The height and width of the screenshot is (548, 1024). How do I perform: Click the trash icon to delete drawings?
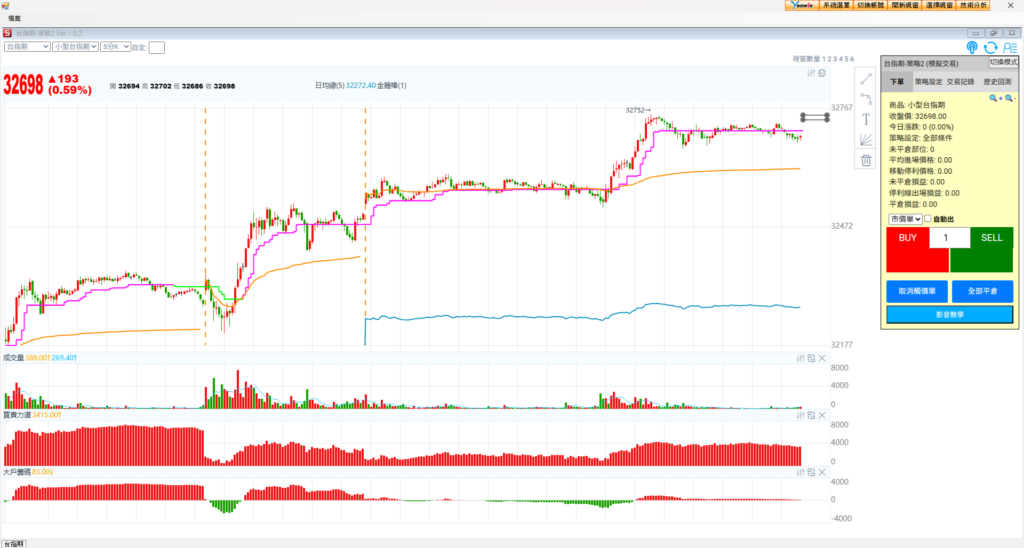(x=866, y=160)
